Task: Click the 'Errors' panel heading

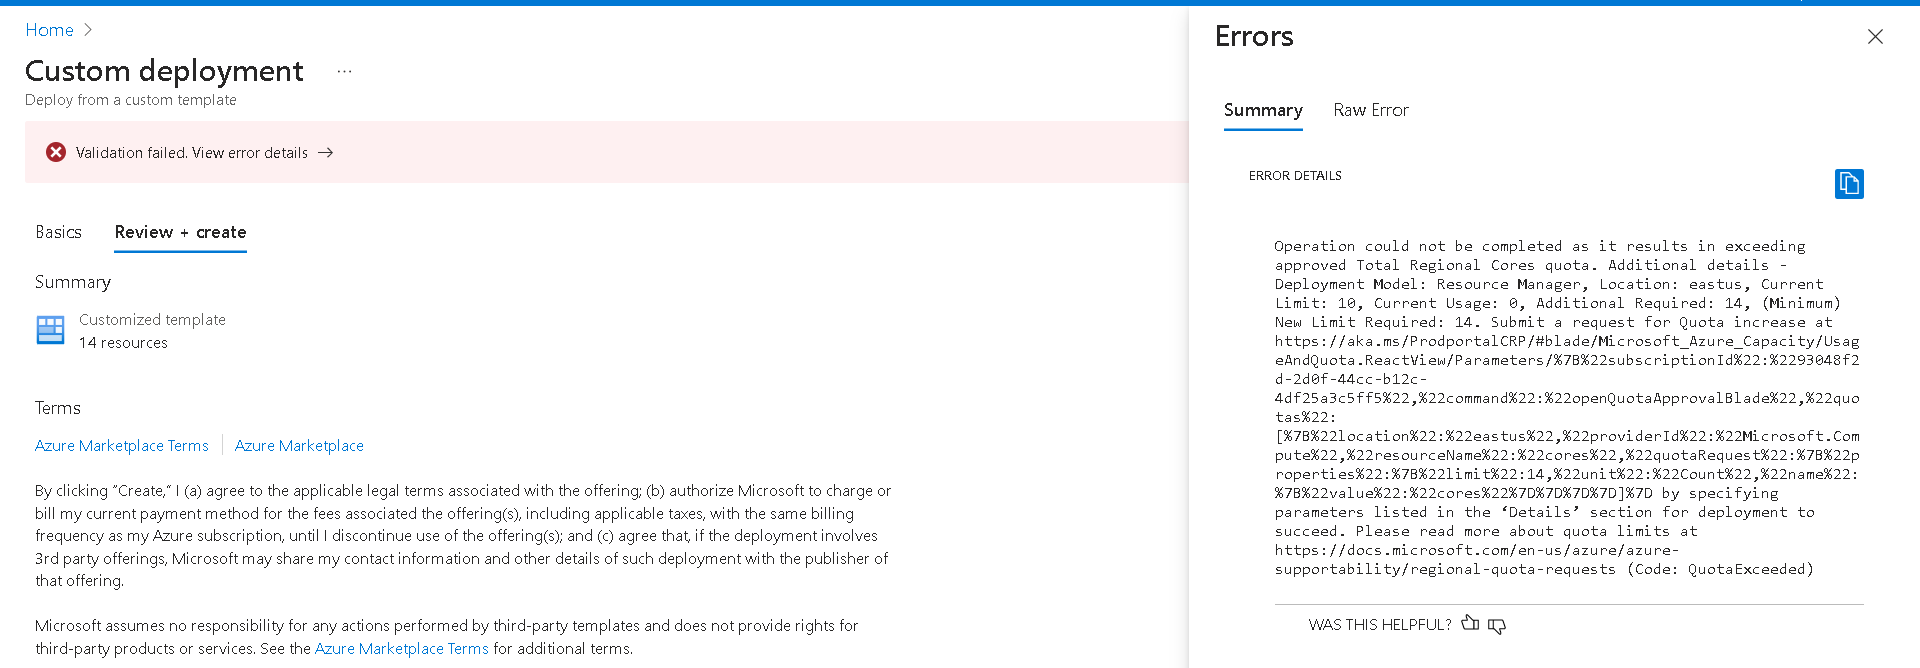Action: tap(1254, 37)
